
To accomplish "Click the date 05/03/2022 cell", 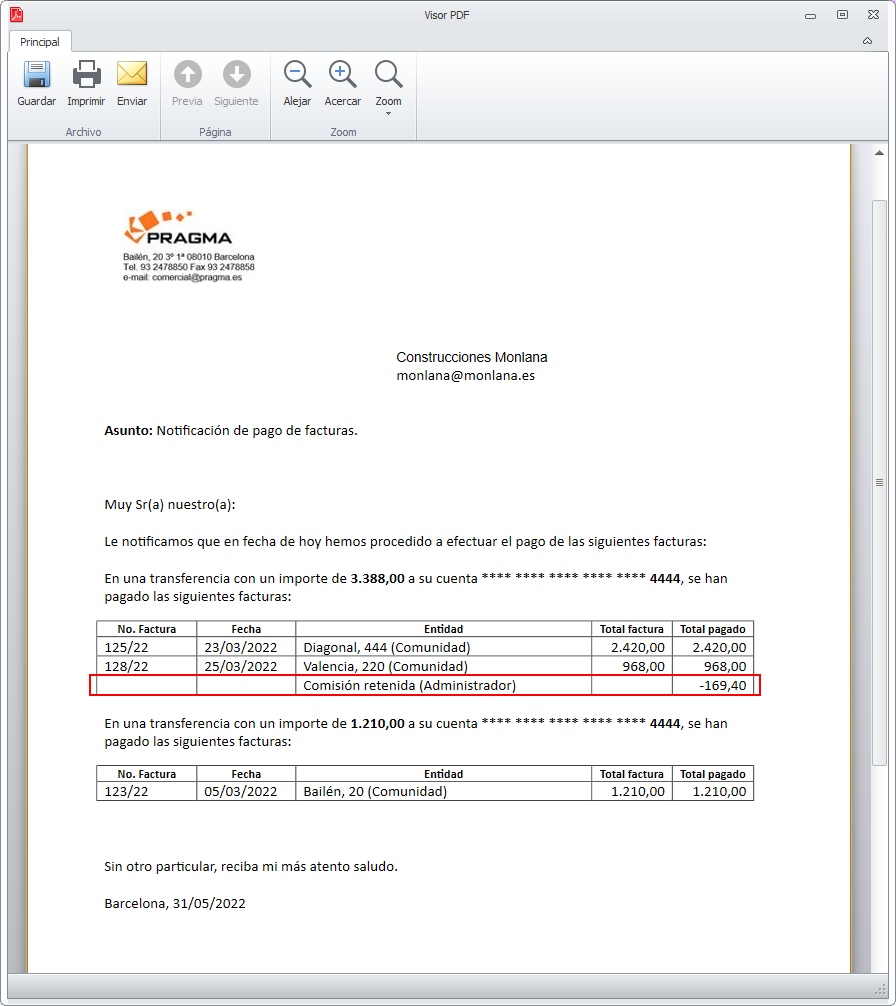I will 246,791.
